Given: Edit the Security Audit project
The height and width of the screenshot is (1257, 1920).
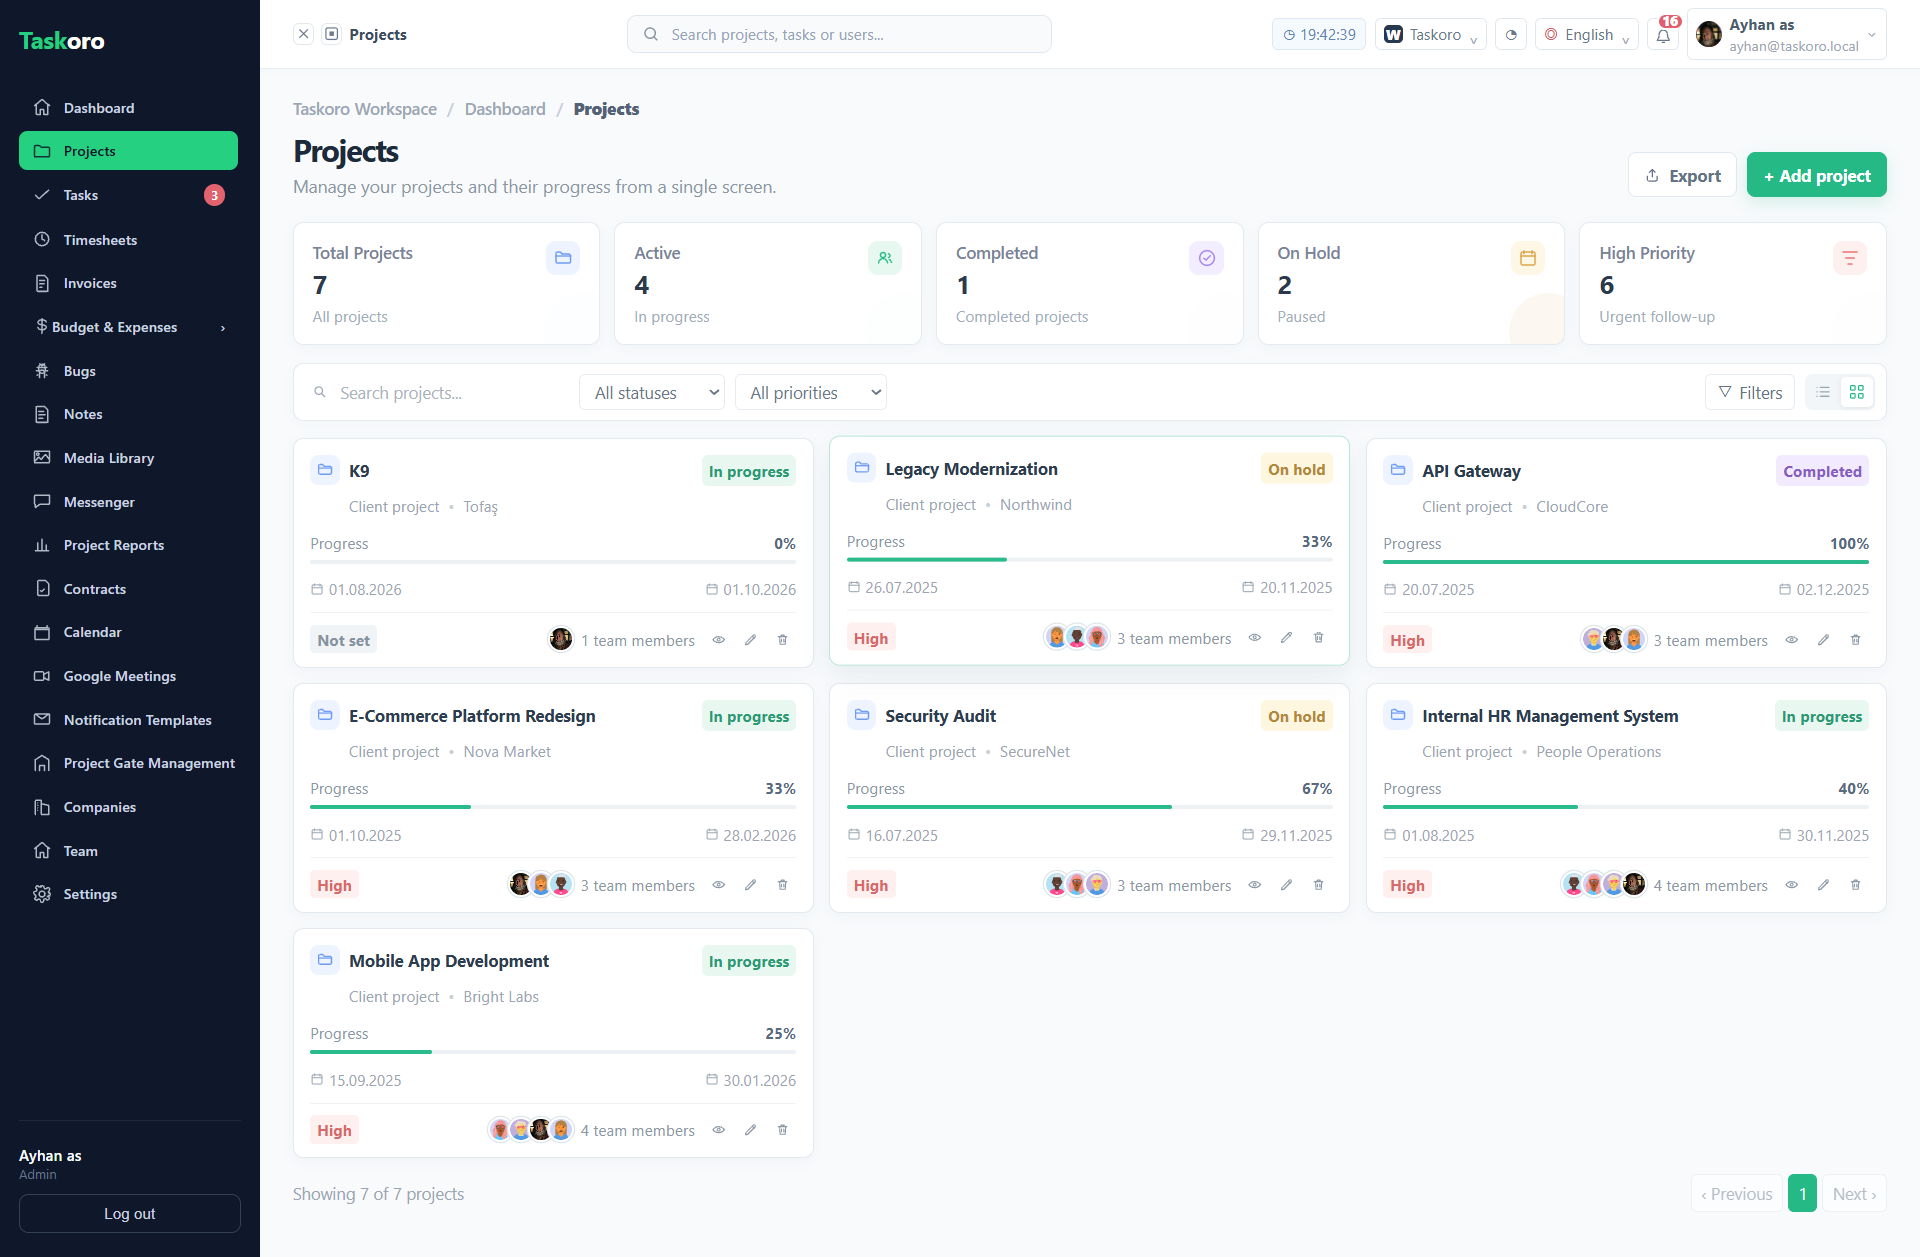Looking at the screenshot, I should pos(1287,885).
